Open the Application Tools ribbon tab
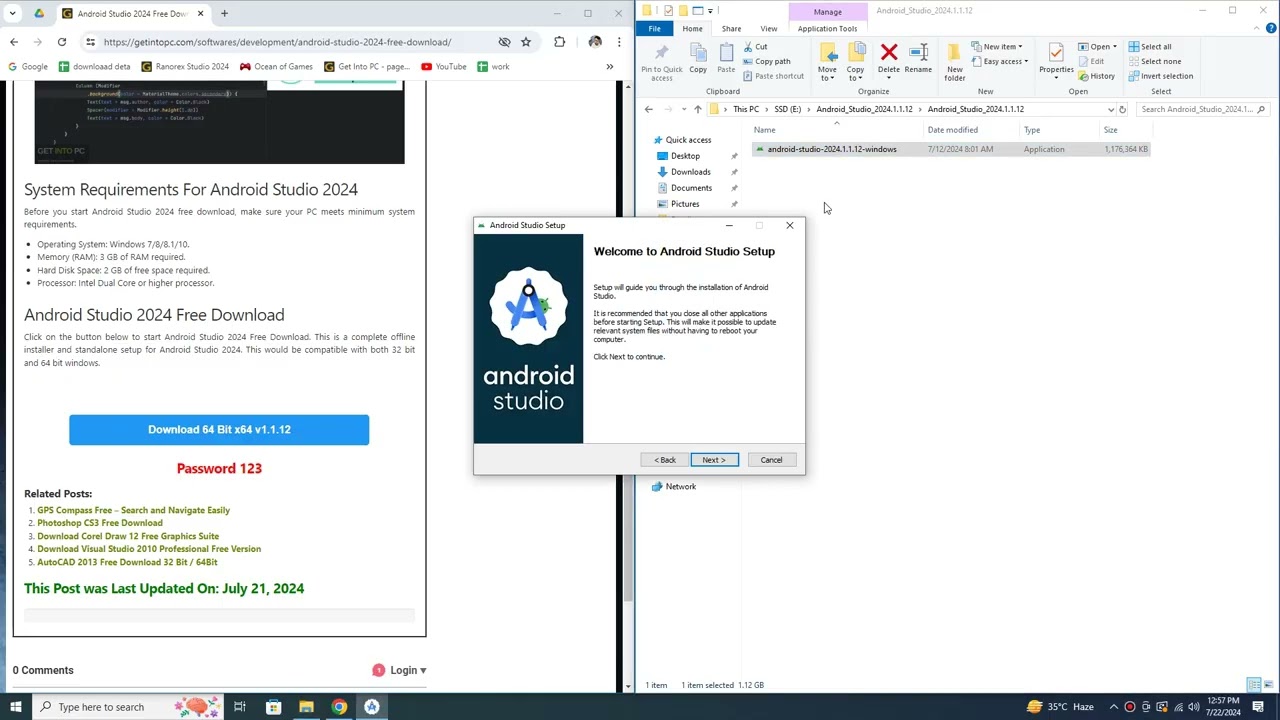1280x720 pixels. pyautogui.click(x=827, y=28)
